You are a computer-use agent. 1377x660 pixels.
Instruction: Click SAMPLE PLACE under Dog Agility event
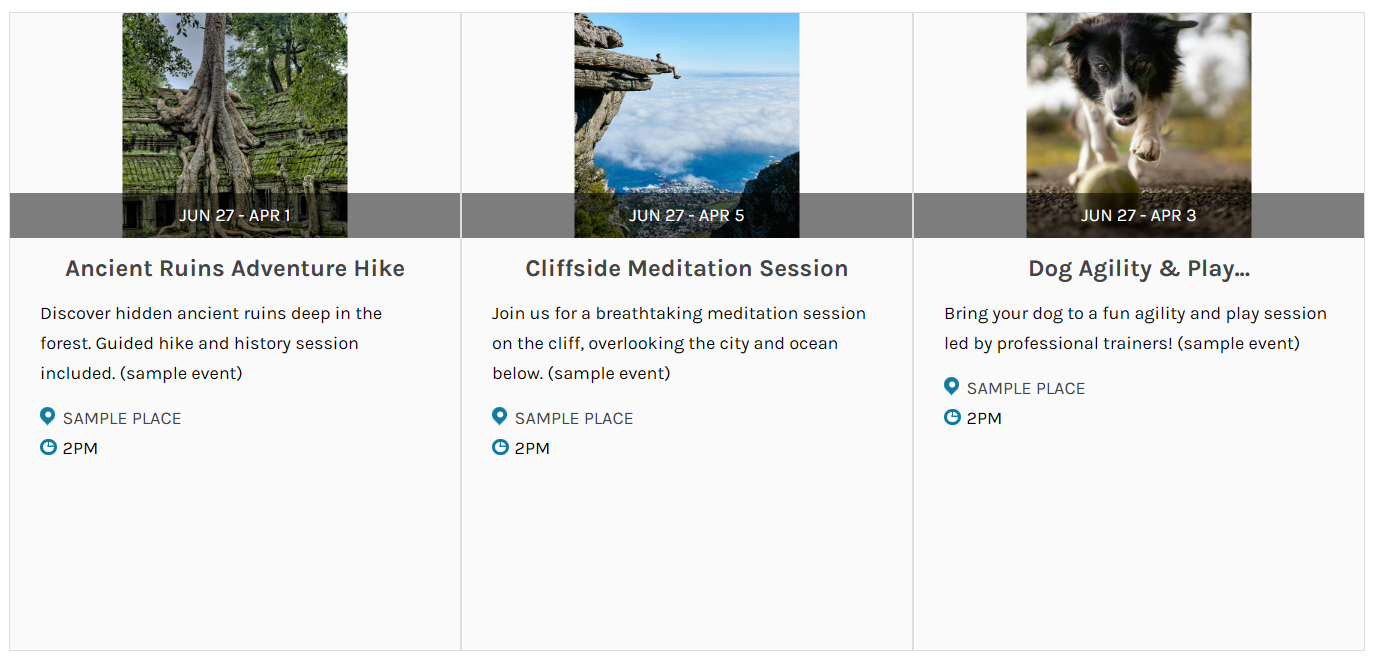[x=1026, y=388]
